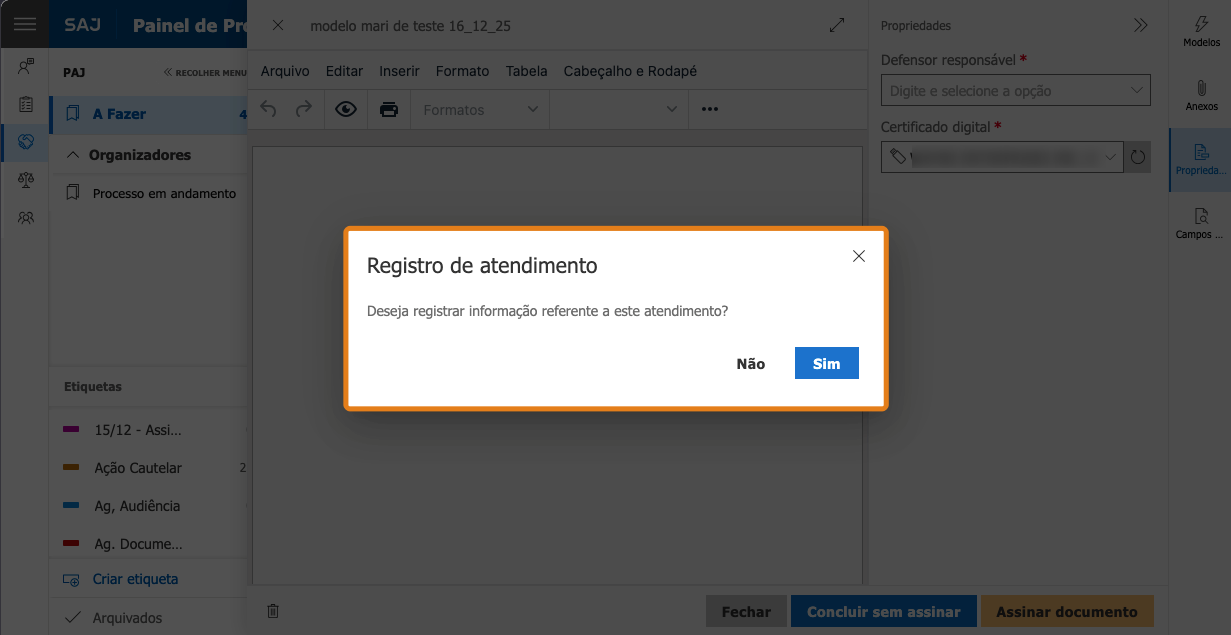Choose Não in the Registro de atendimento dialog
The width and height of the screenshot is (1231, 635).
[x=750, y=364]
